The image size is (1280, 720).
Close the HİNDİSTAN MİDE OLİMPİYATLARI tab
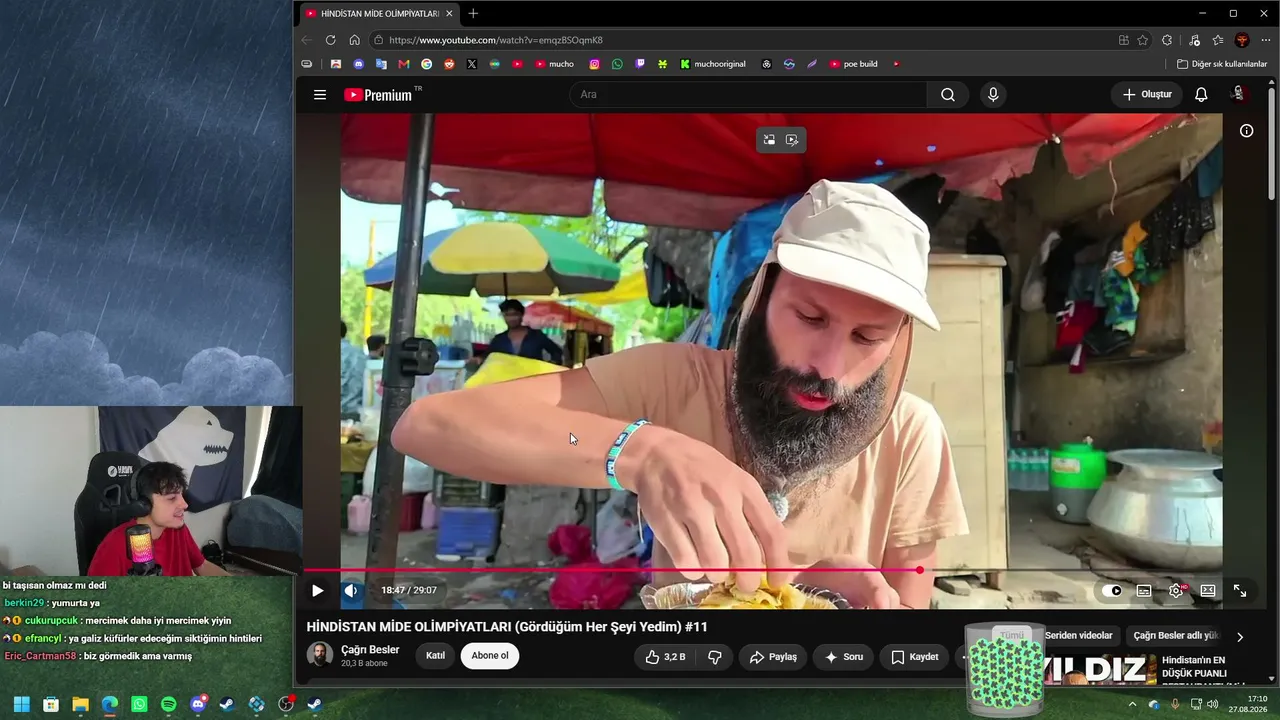coord(449,14)
